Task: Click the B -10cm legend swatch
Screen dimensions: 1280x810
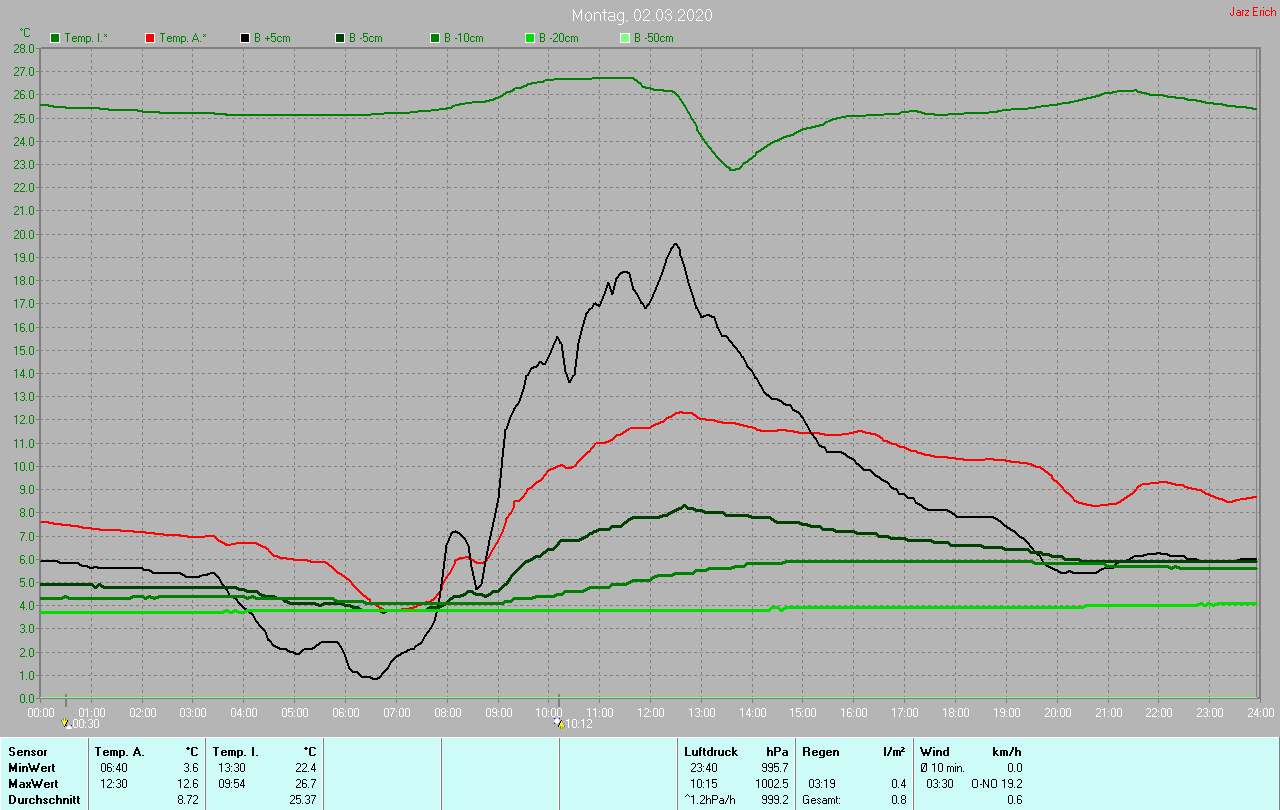Action: (435, 38)
